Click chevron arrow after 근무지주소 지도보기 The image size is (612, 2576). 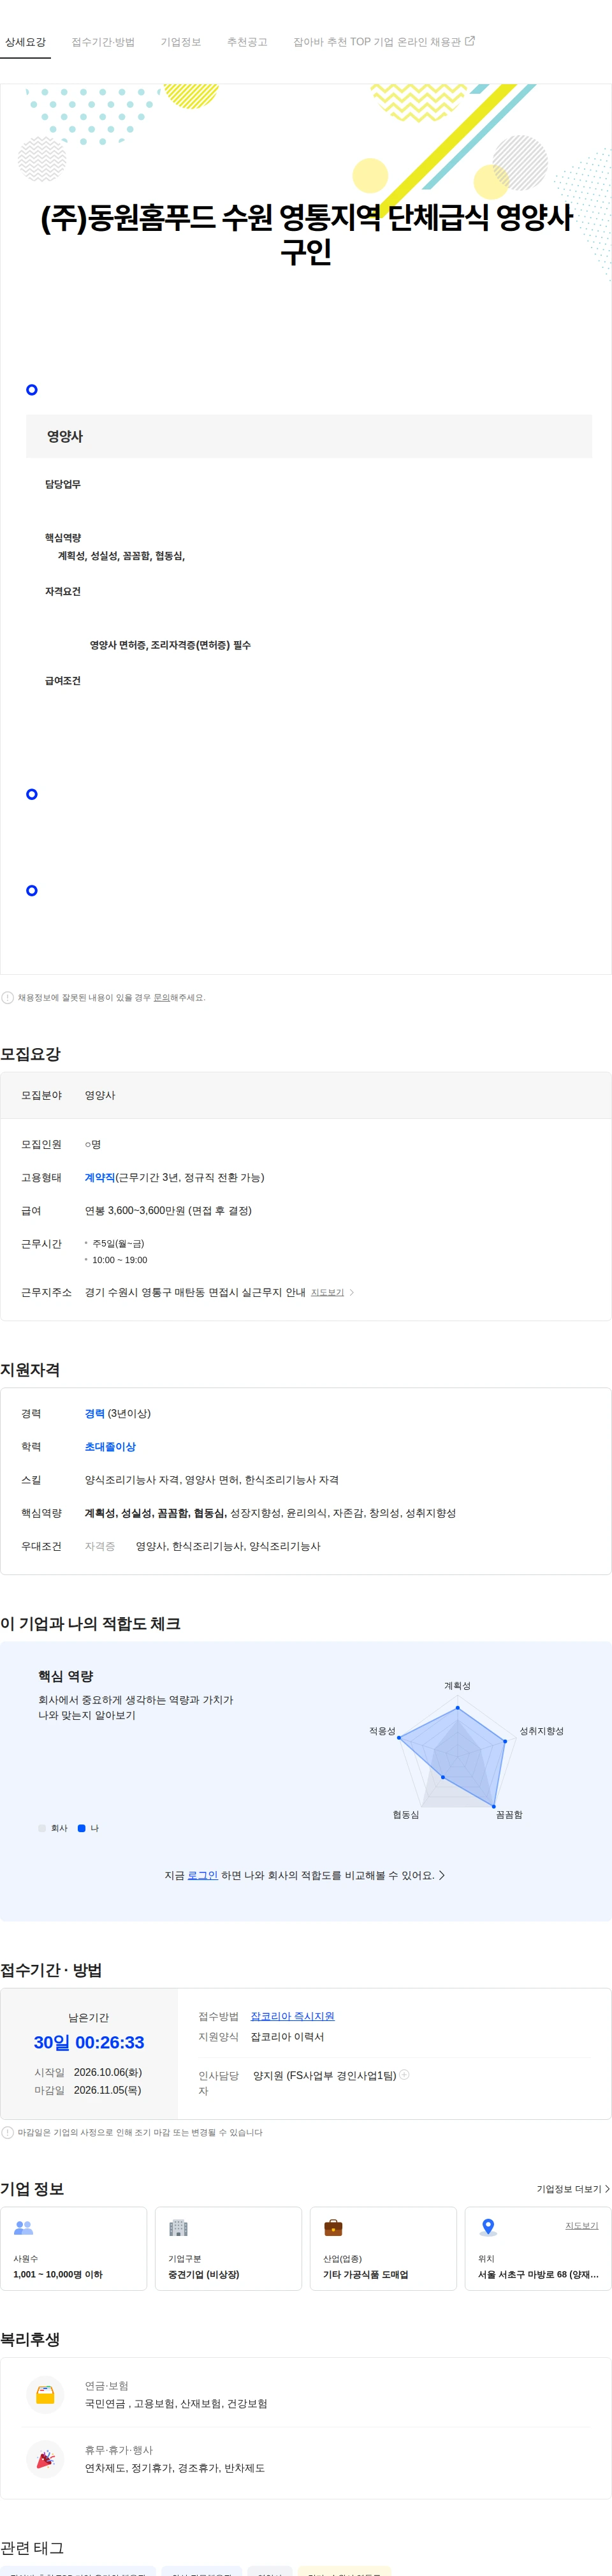351,1292
